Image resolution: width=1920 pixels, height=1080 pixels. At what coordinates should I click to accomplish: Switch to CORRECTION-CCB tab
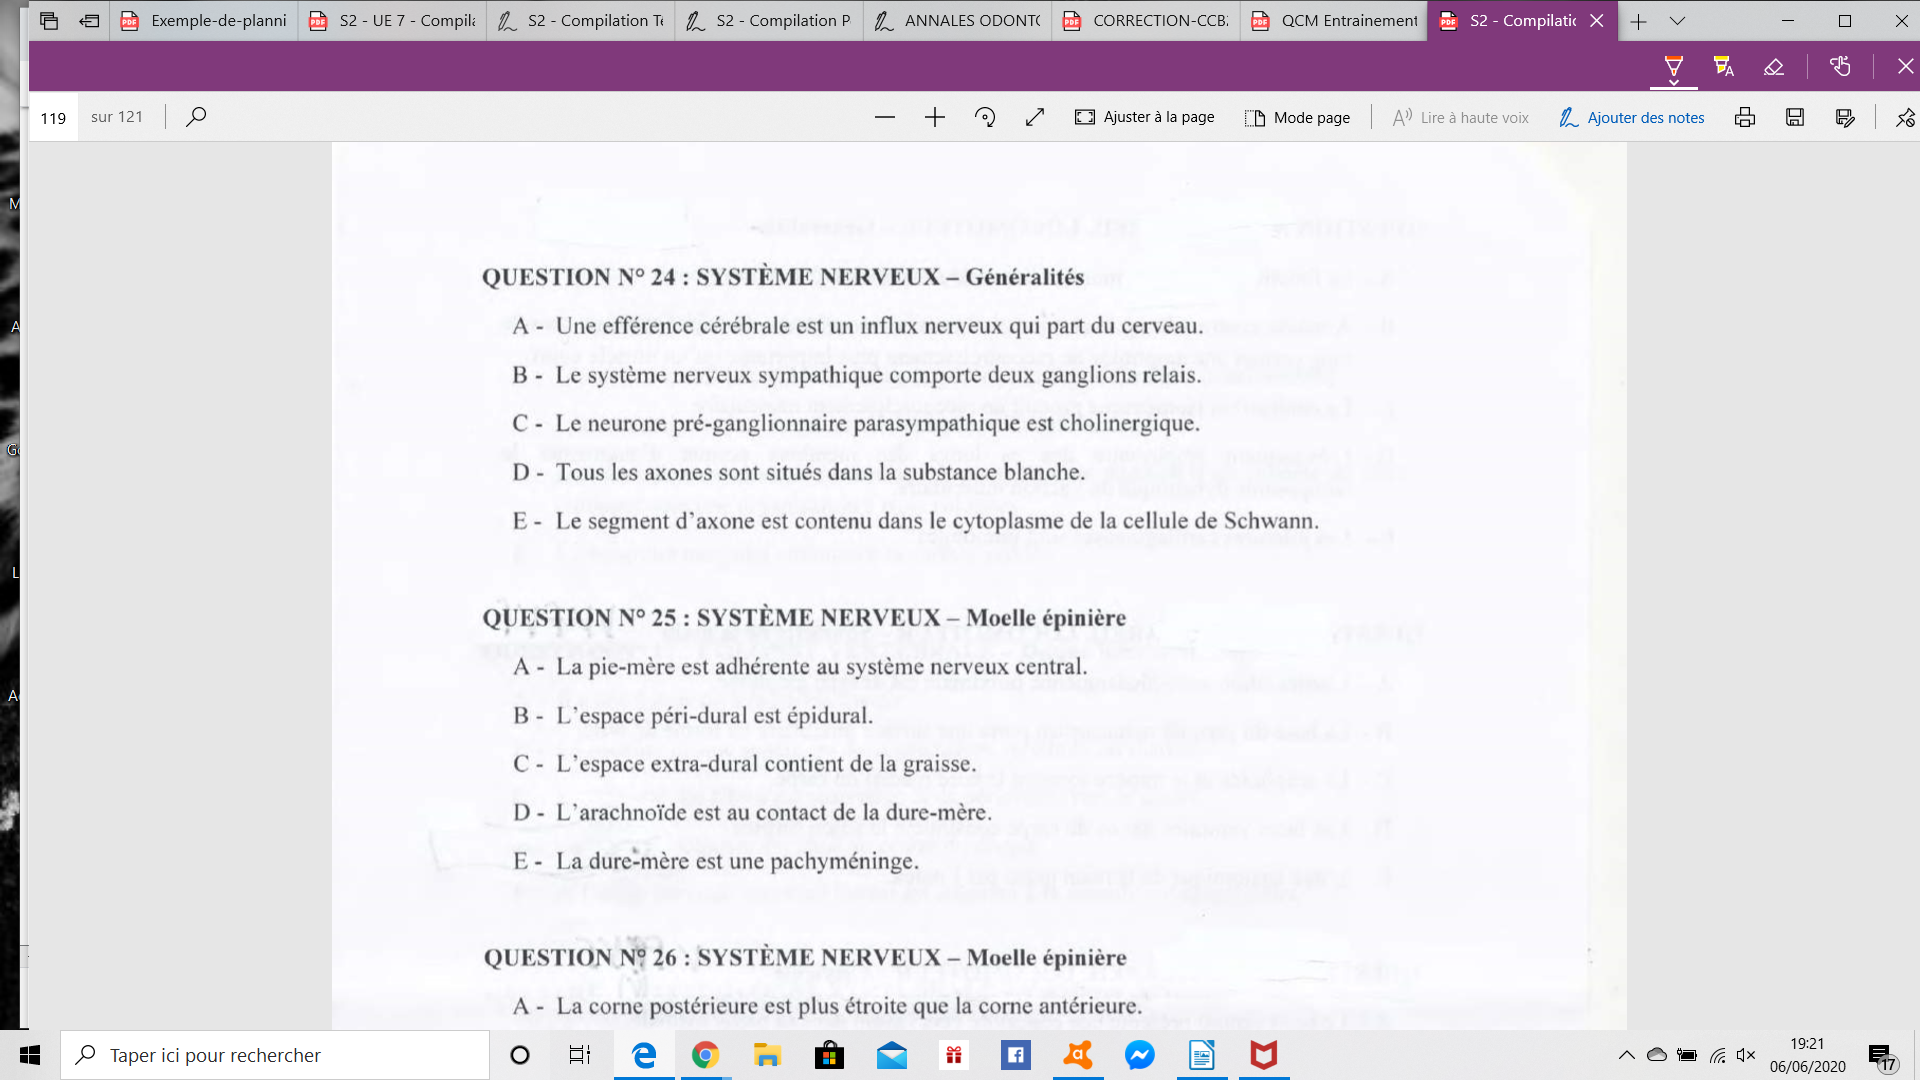[1145, 20]
